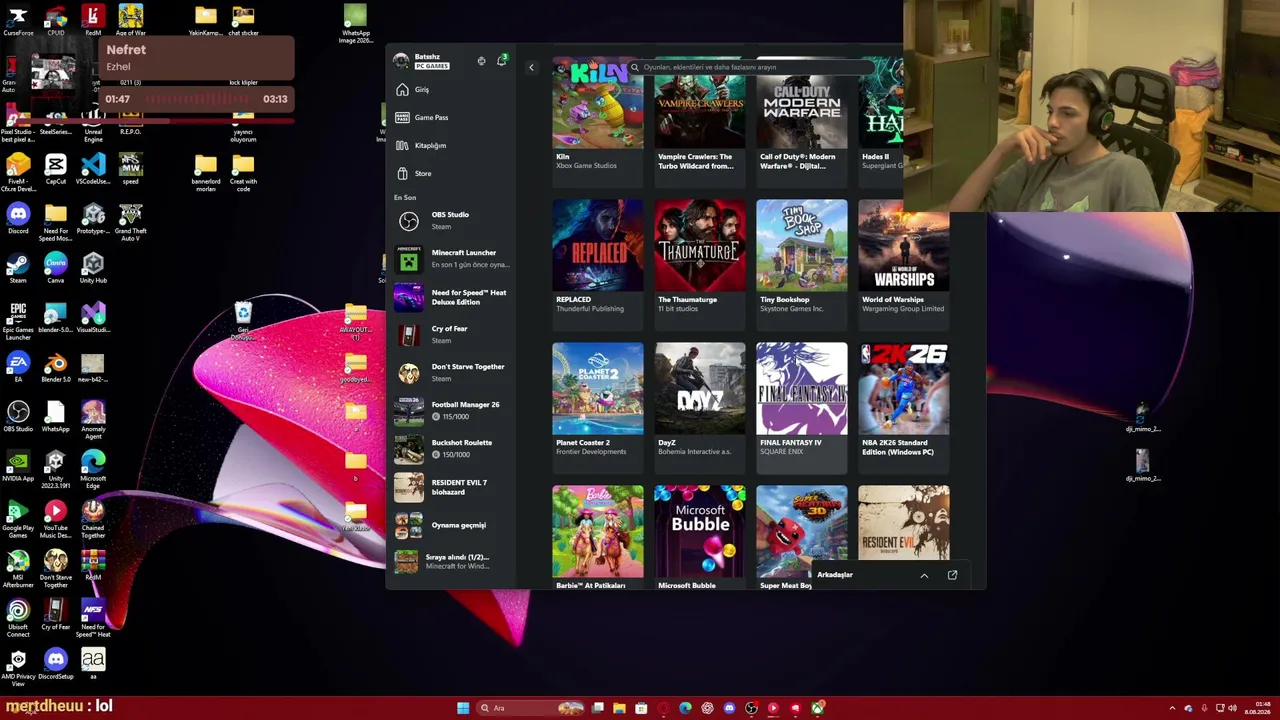Open the Barbie At Patikaları game tile
This screenshot has width=1280, height=720.
pyautogui.click(x=598, y=537)
